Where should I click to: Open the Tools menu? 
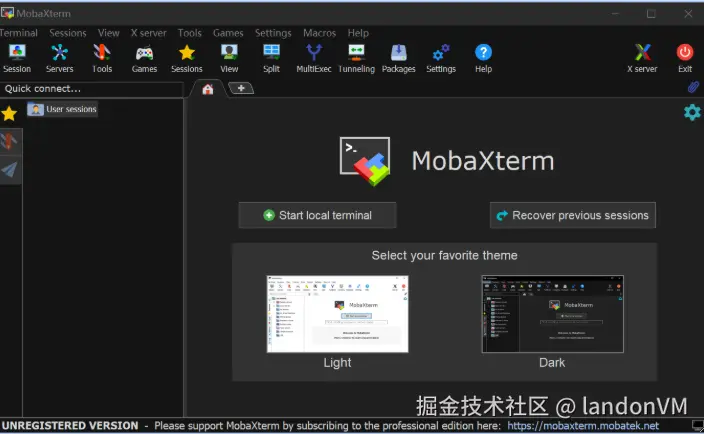tap(189, 33)
